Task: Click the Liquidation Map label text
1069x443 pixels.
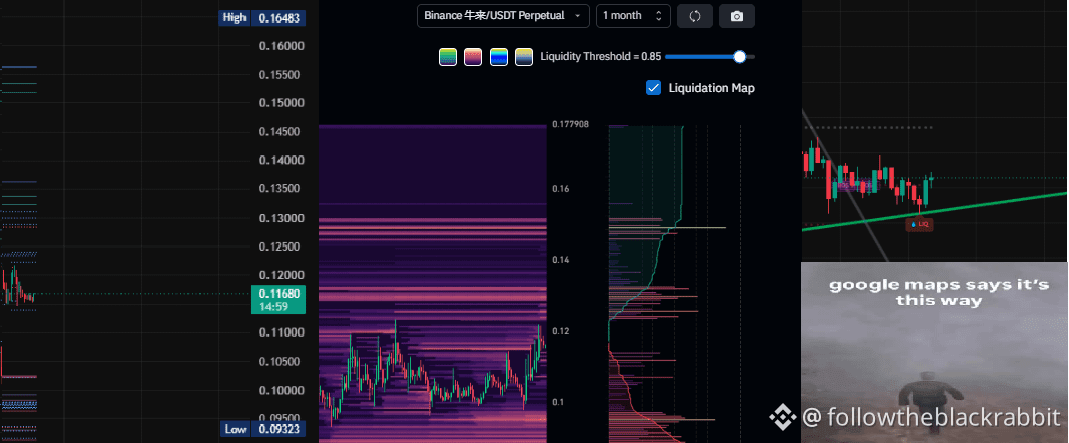Action: 711,88
